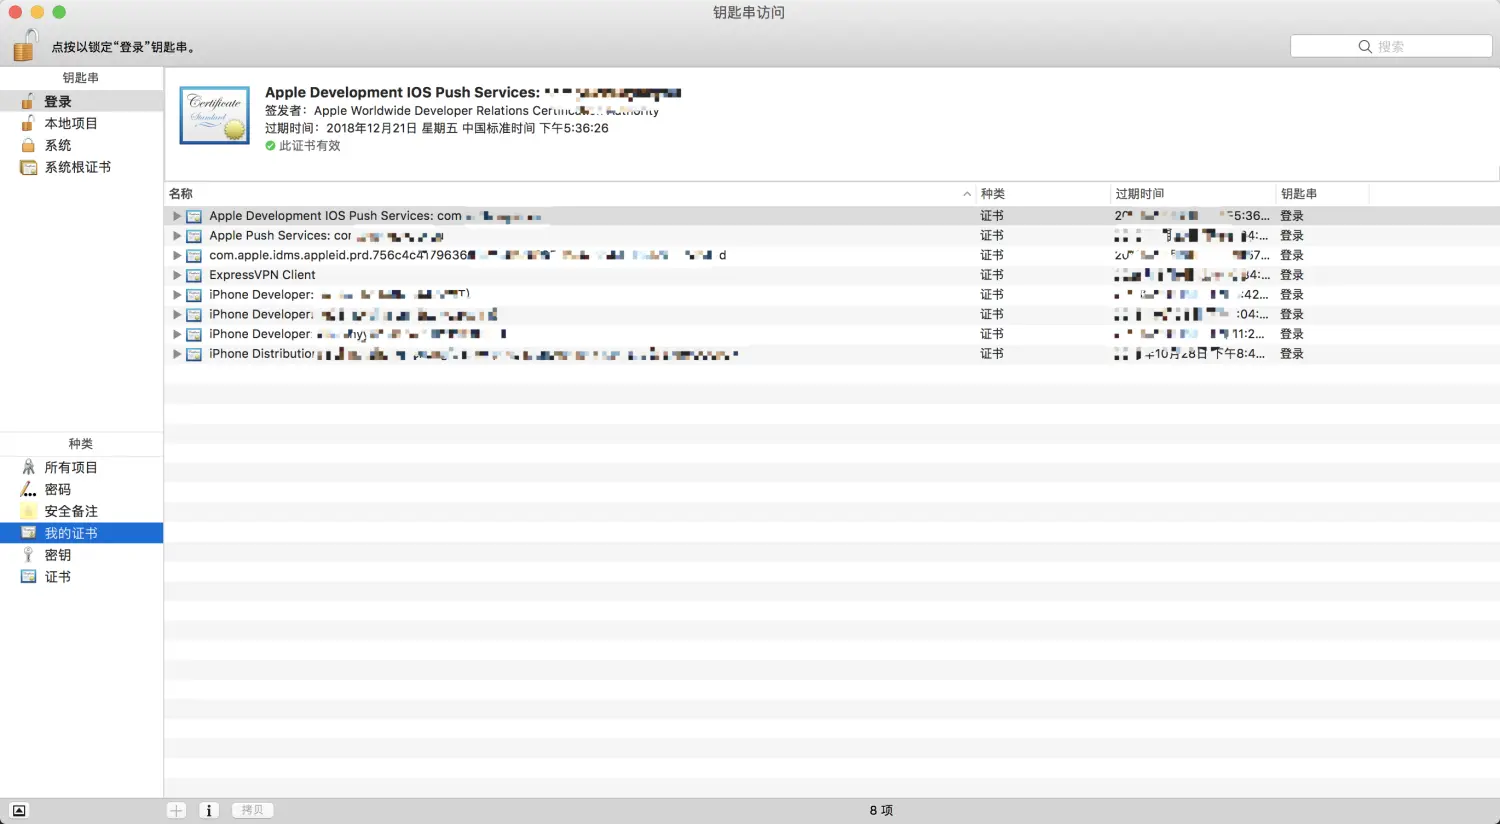Click the 登录 cell in the iPhone Distribution row

(x=1292, y=354)
